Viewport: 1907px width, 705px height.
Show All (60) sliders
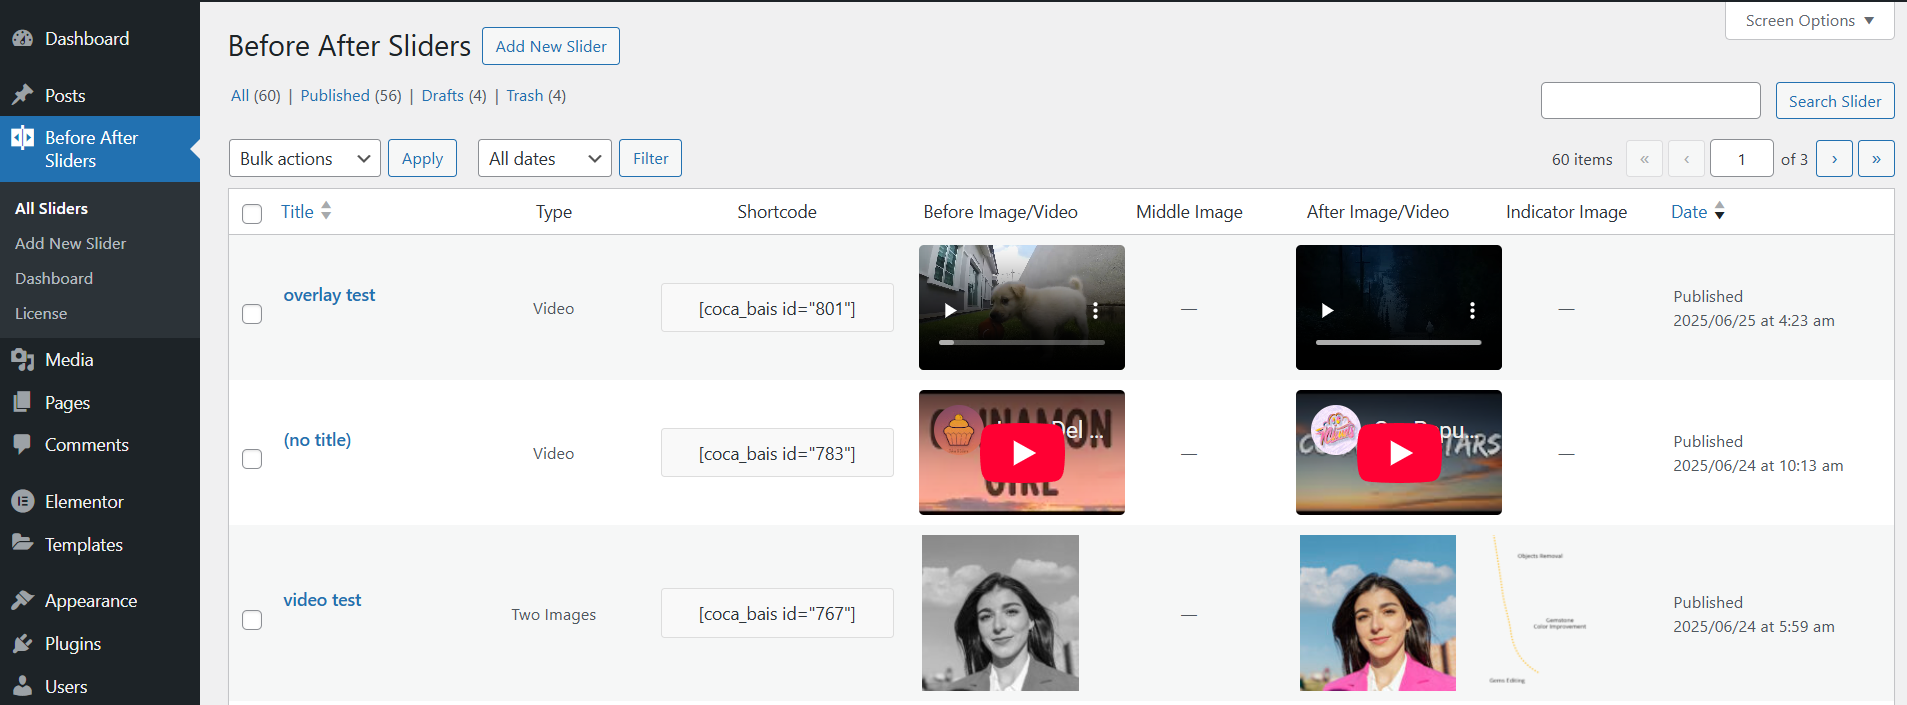(x=255, y=96)
